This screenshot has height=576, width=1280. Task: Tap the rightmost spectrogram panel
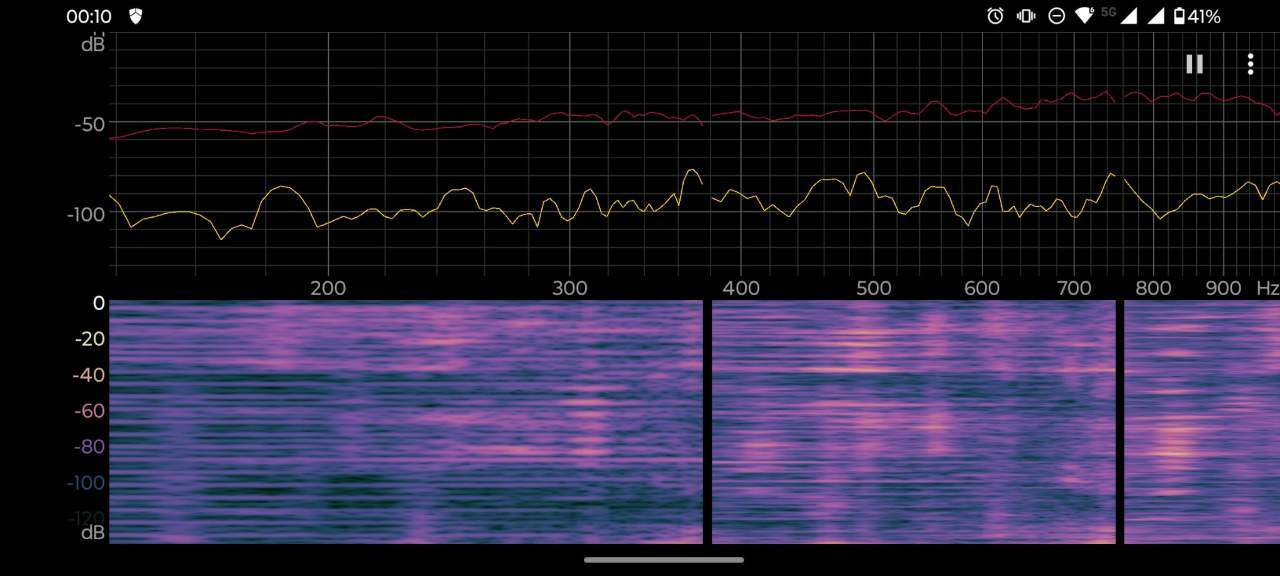point(1202,422)
